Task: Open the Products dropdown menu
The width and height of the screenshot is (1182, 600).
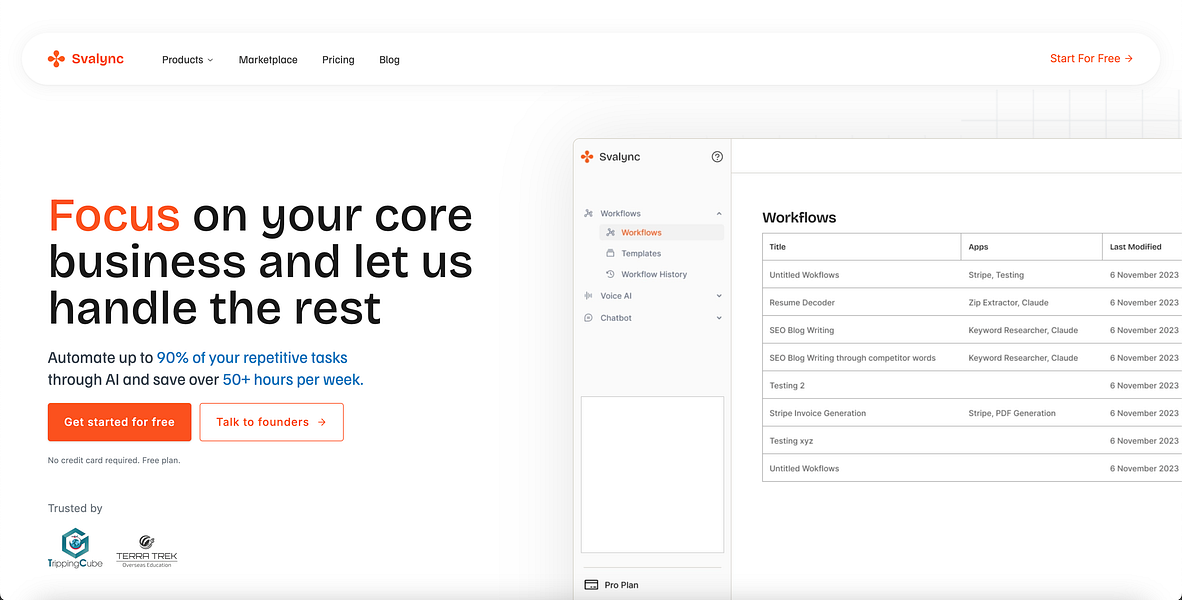Action: (x=188, y=60)
